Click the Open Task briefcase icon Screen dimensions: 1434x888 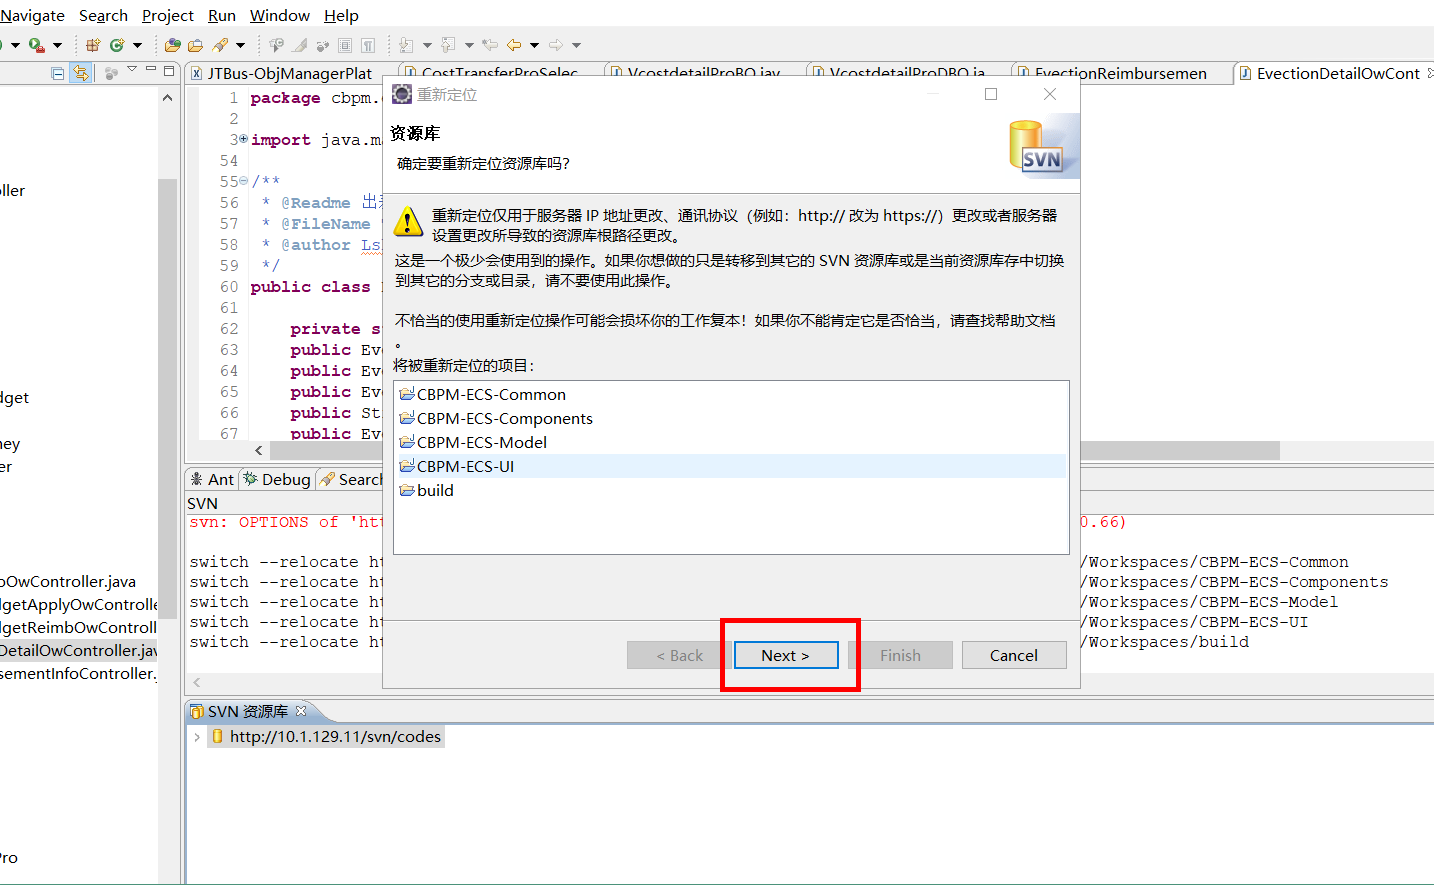[195, 45]
